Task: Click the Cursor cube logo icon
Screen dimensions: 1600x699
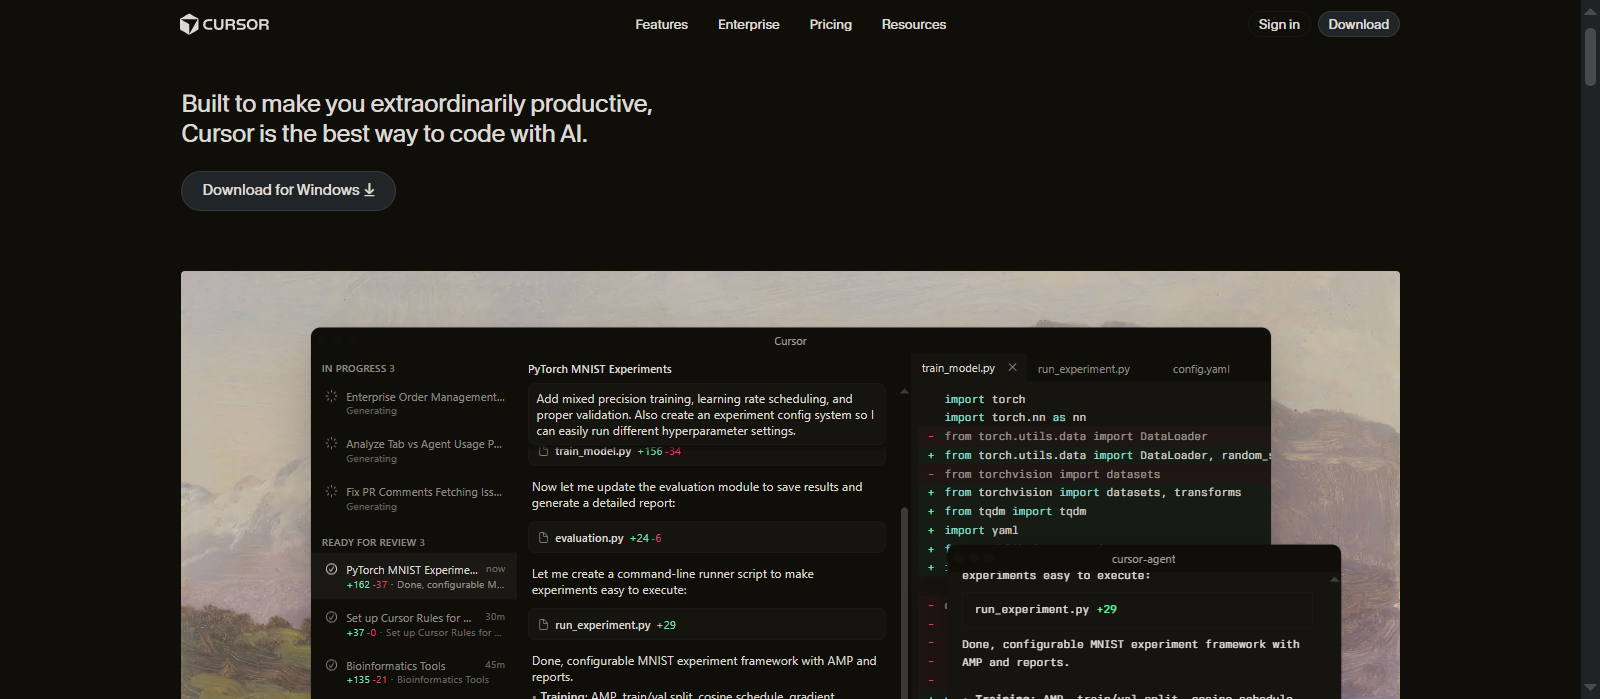Action: pos(189,24)
